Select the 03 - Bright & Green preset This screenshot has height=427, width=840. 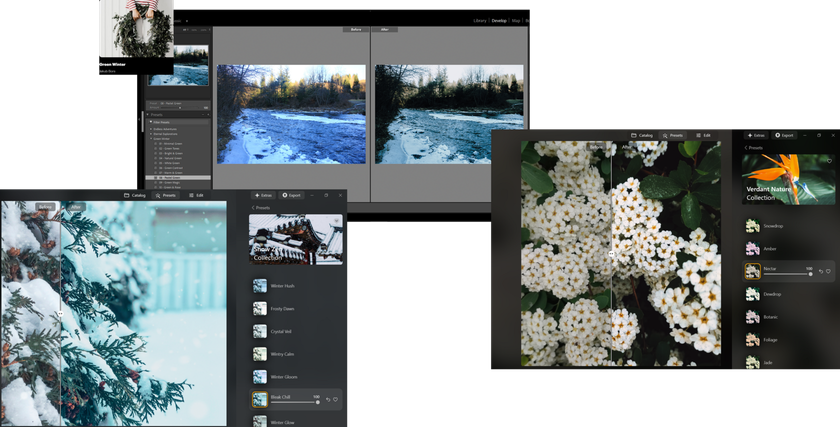(169, 153)
